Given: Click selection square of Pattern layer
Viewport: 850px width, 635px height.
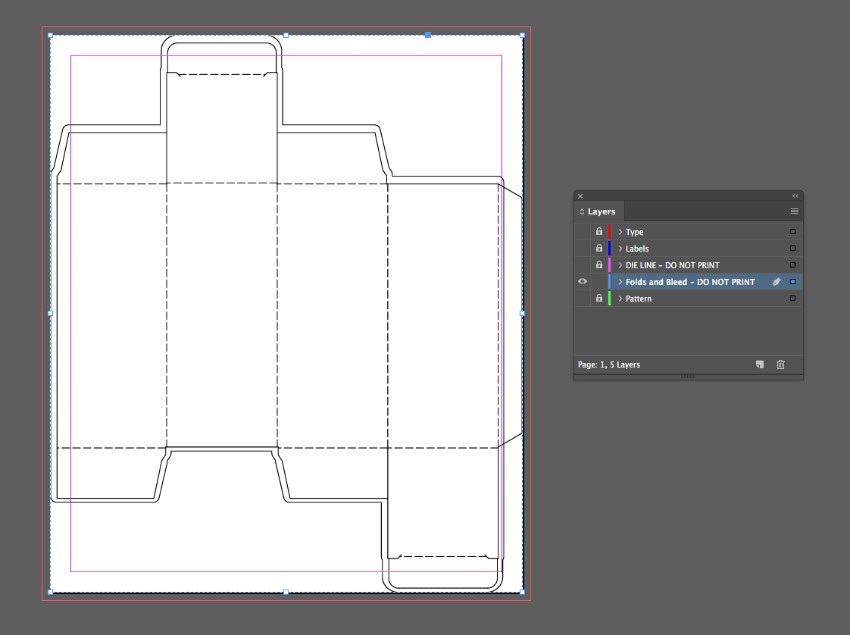Looking at the screenshot, I should (x=793, y=299).
